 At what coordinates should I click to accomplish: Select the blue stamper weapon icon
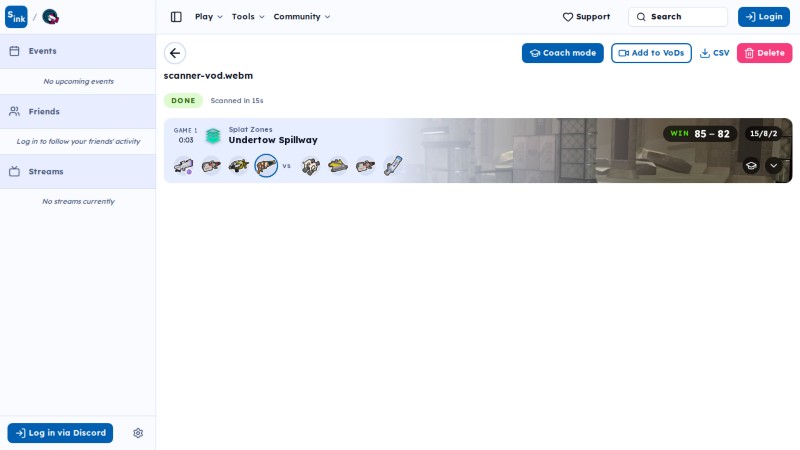[x=393, y=166]
